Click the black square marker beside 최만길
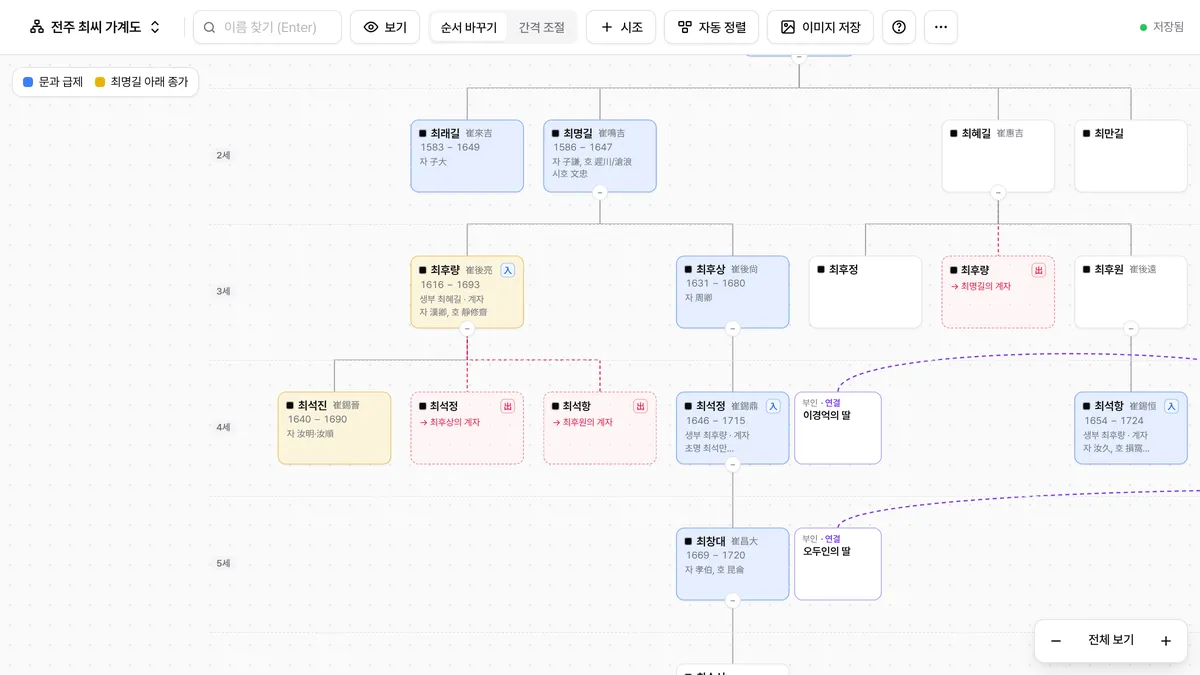Screen dimensions: 1200x675 (1087, 133)
